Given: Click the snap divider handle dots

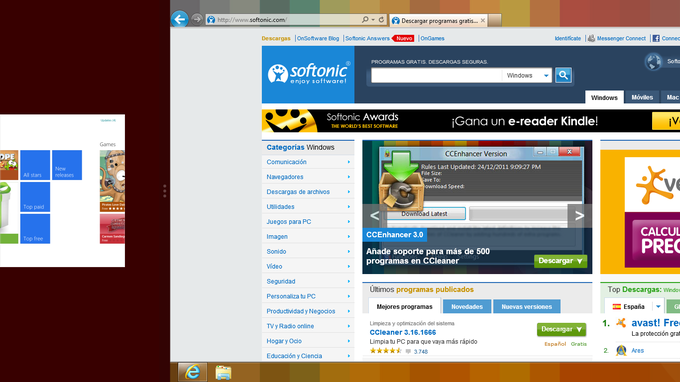Looking at the screenshot, I should pyautogui.click(x=165, y=191).
